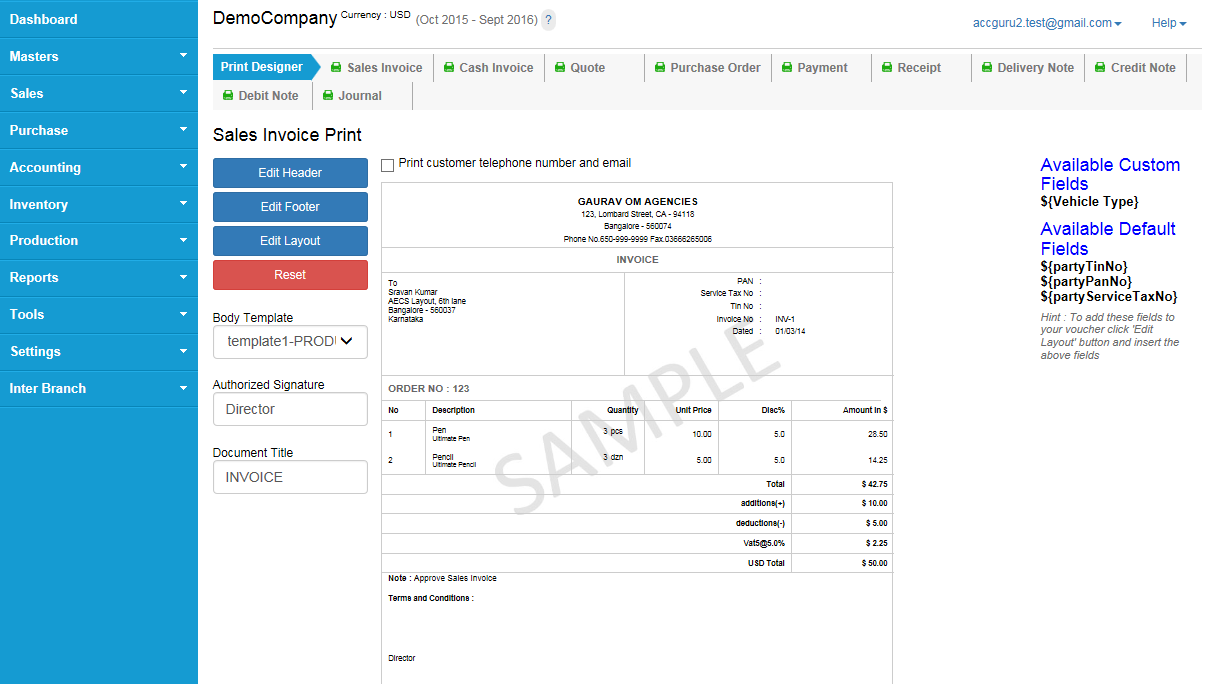Image resolution: width=1212 pixels, height=684 pixels.
Task: Click the printer icon beside Payment
Action: [x=787, y=68]
